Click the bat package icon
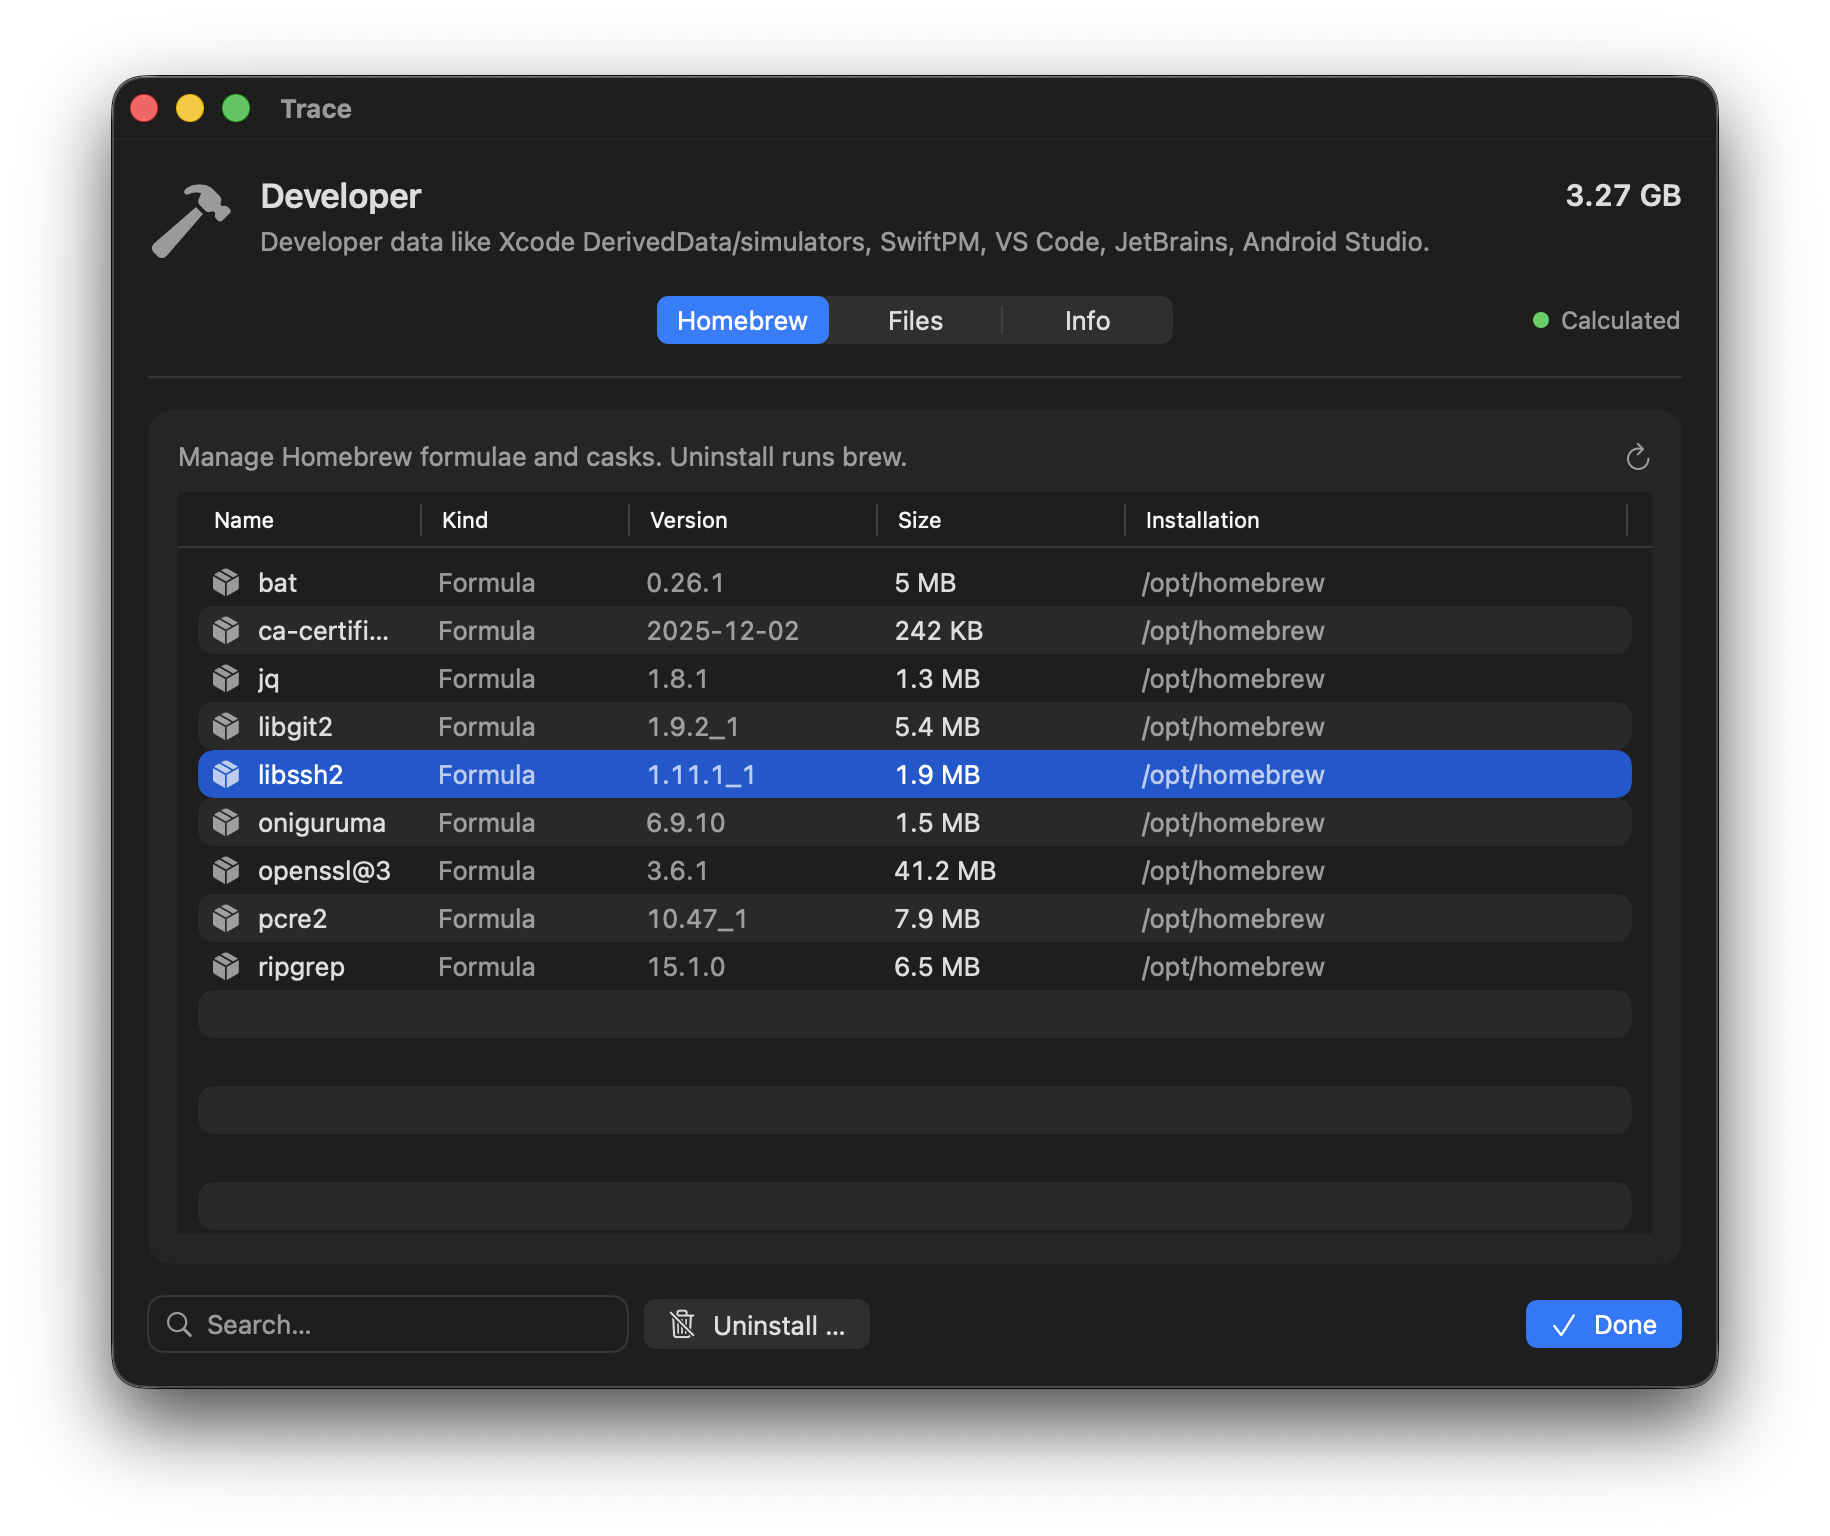1830x1536 pixels. click(226, 582)
